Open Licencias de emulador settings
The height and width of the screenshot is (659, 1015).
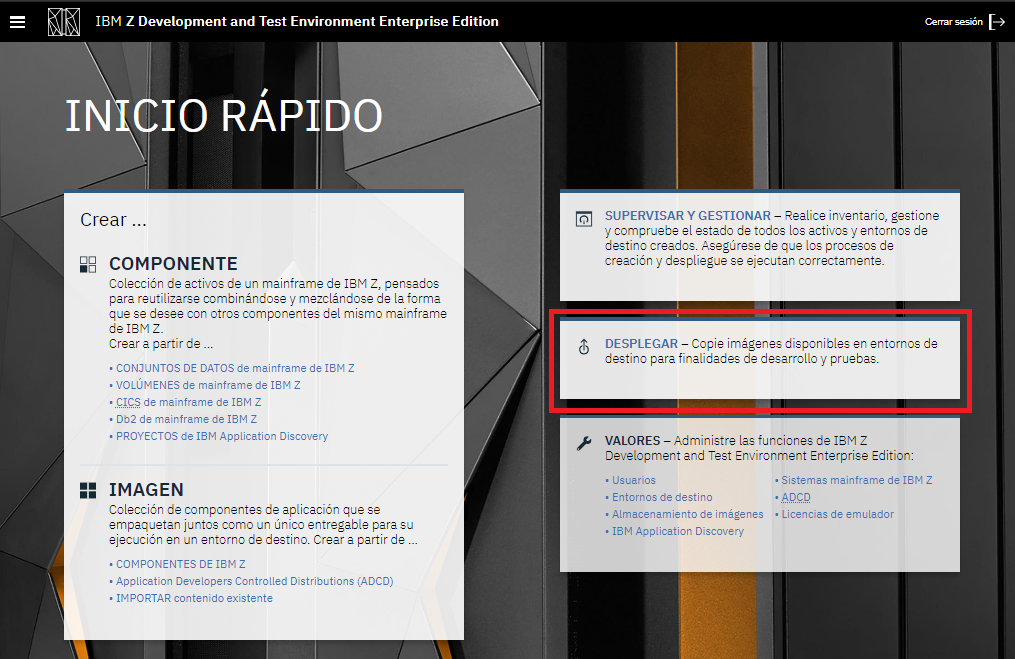pyautogui.click(x=837, y=514)
